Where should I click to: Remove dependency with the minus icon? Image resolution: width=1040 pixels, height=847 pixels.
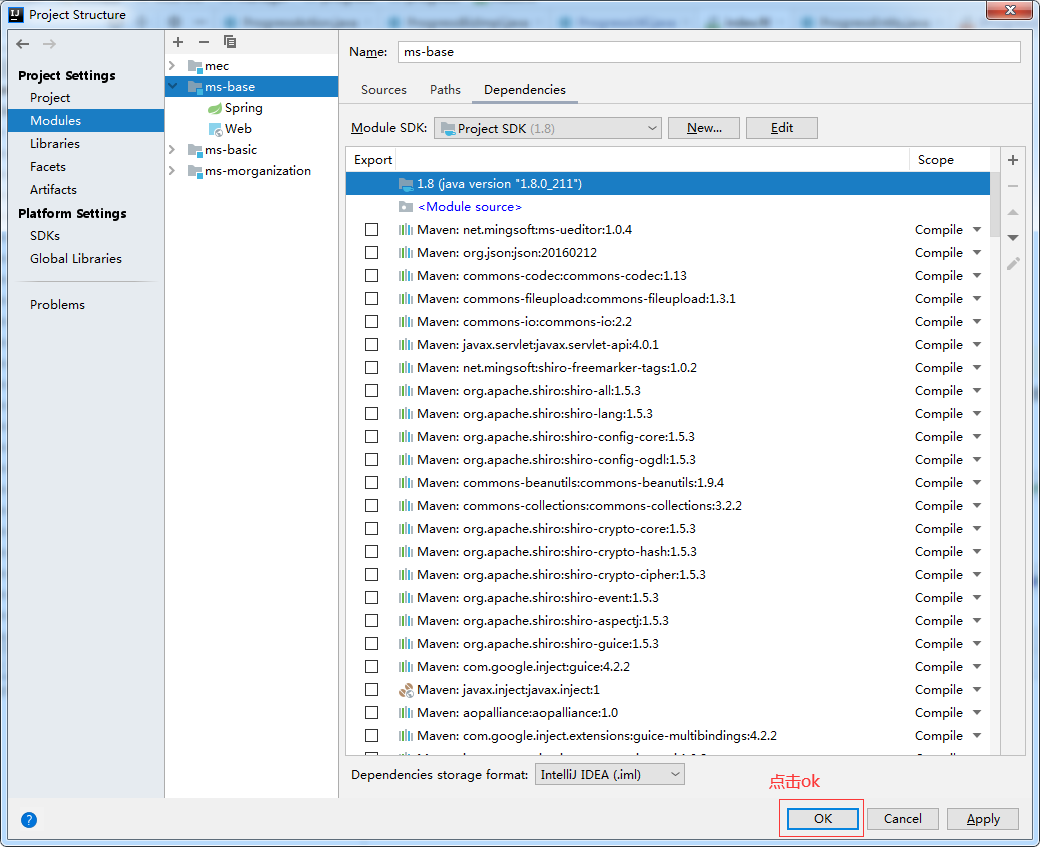pyautogui.click(x=1013, y=186)
